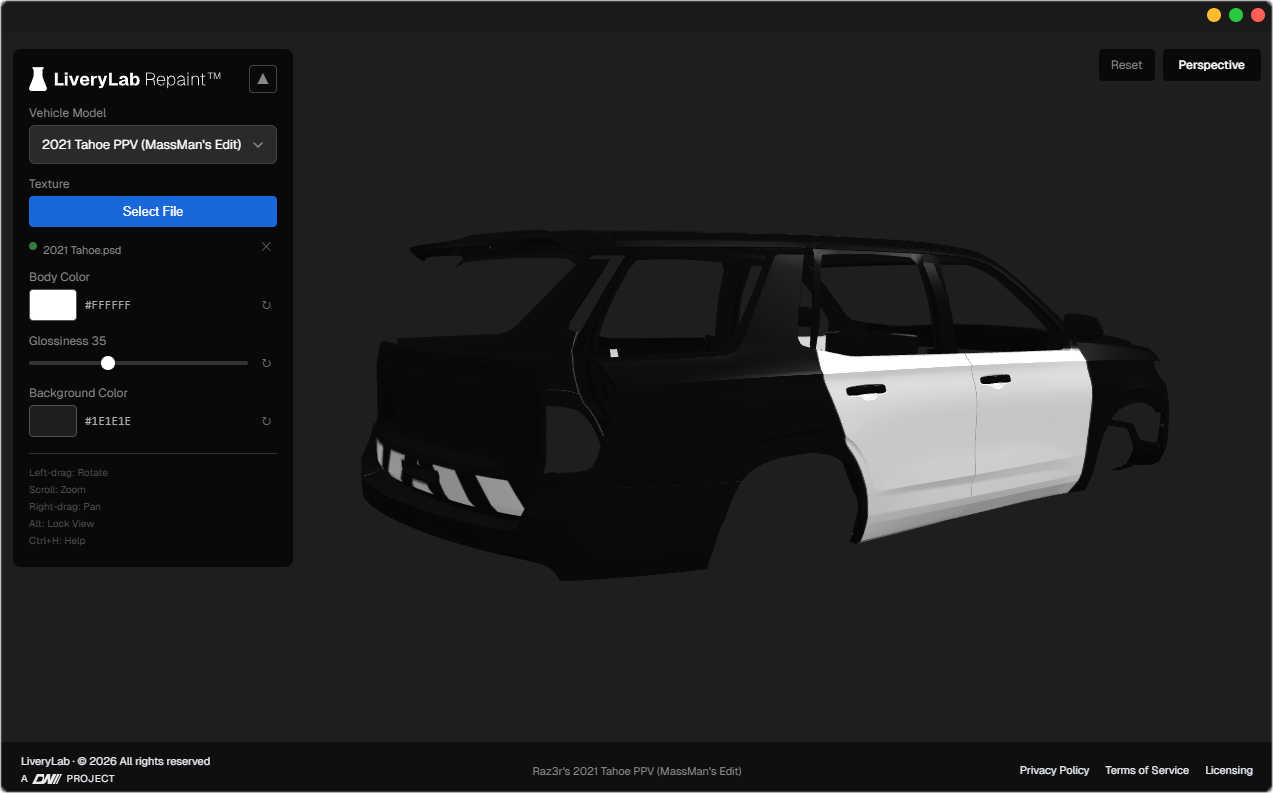Open the Terms of Service link
Image resolution: width=1273 pixels, height=793 pixels.
click(x=1147, y=770)
